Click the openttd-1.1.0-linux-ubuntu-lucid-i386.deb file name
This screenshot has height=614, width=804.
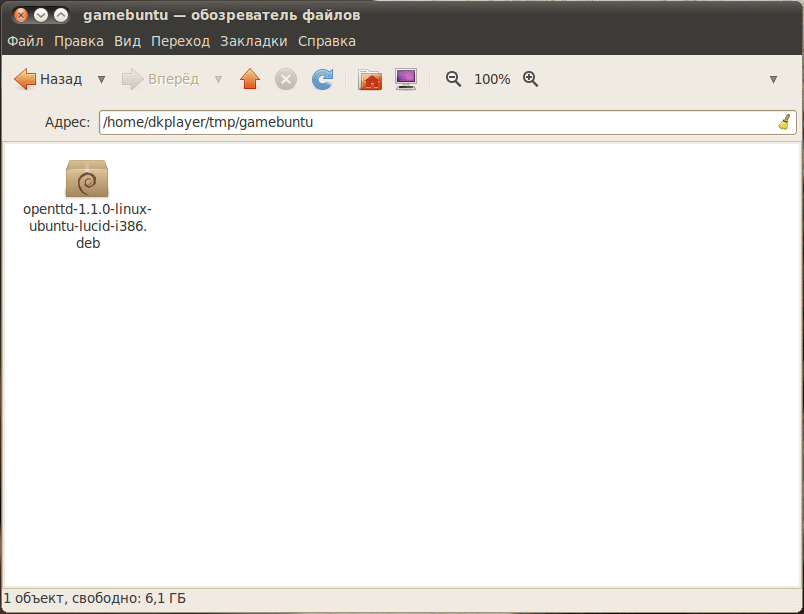[88, 226]
